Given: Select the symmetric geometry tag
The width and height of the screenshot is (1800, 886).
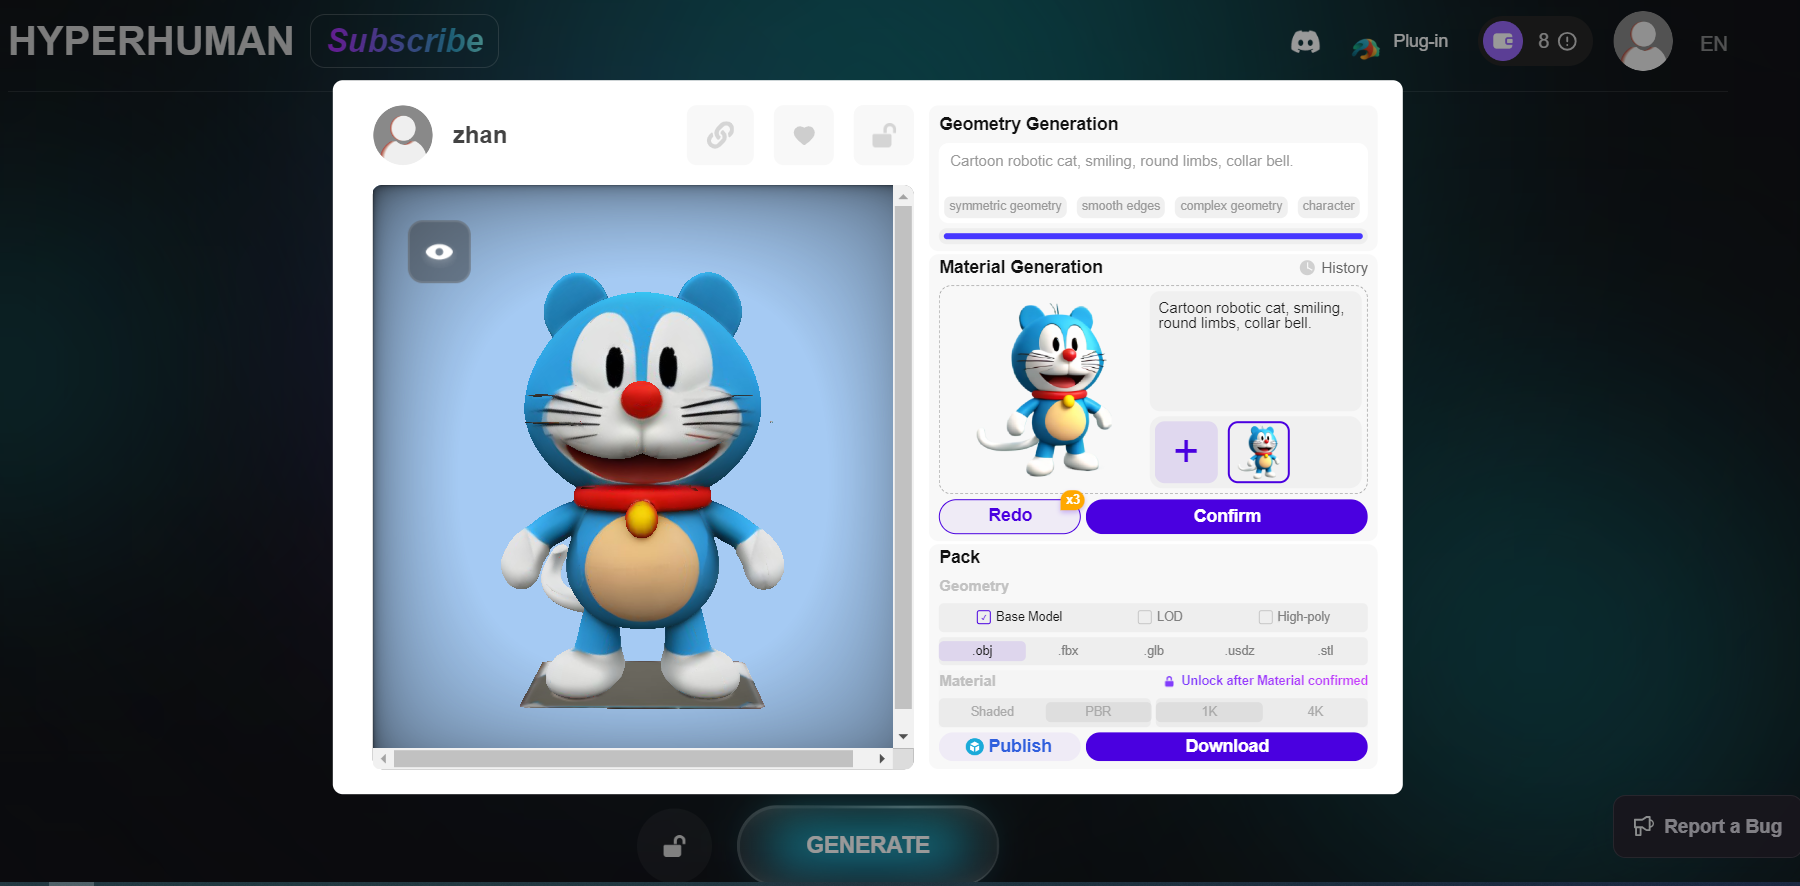Looking at the screenshot, I should [1005, 206].
